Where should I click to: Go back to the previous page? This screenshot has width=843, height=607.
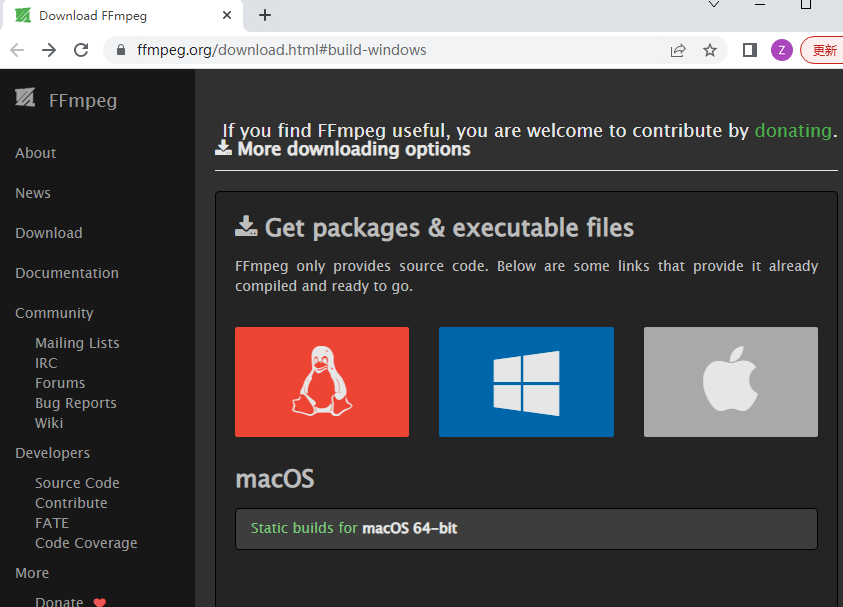click(17, 50)
